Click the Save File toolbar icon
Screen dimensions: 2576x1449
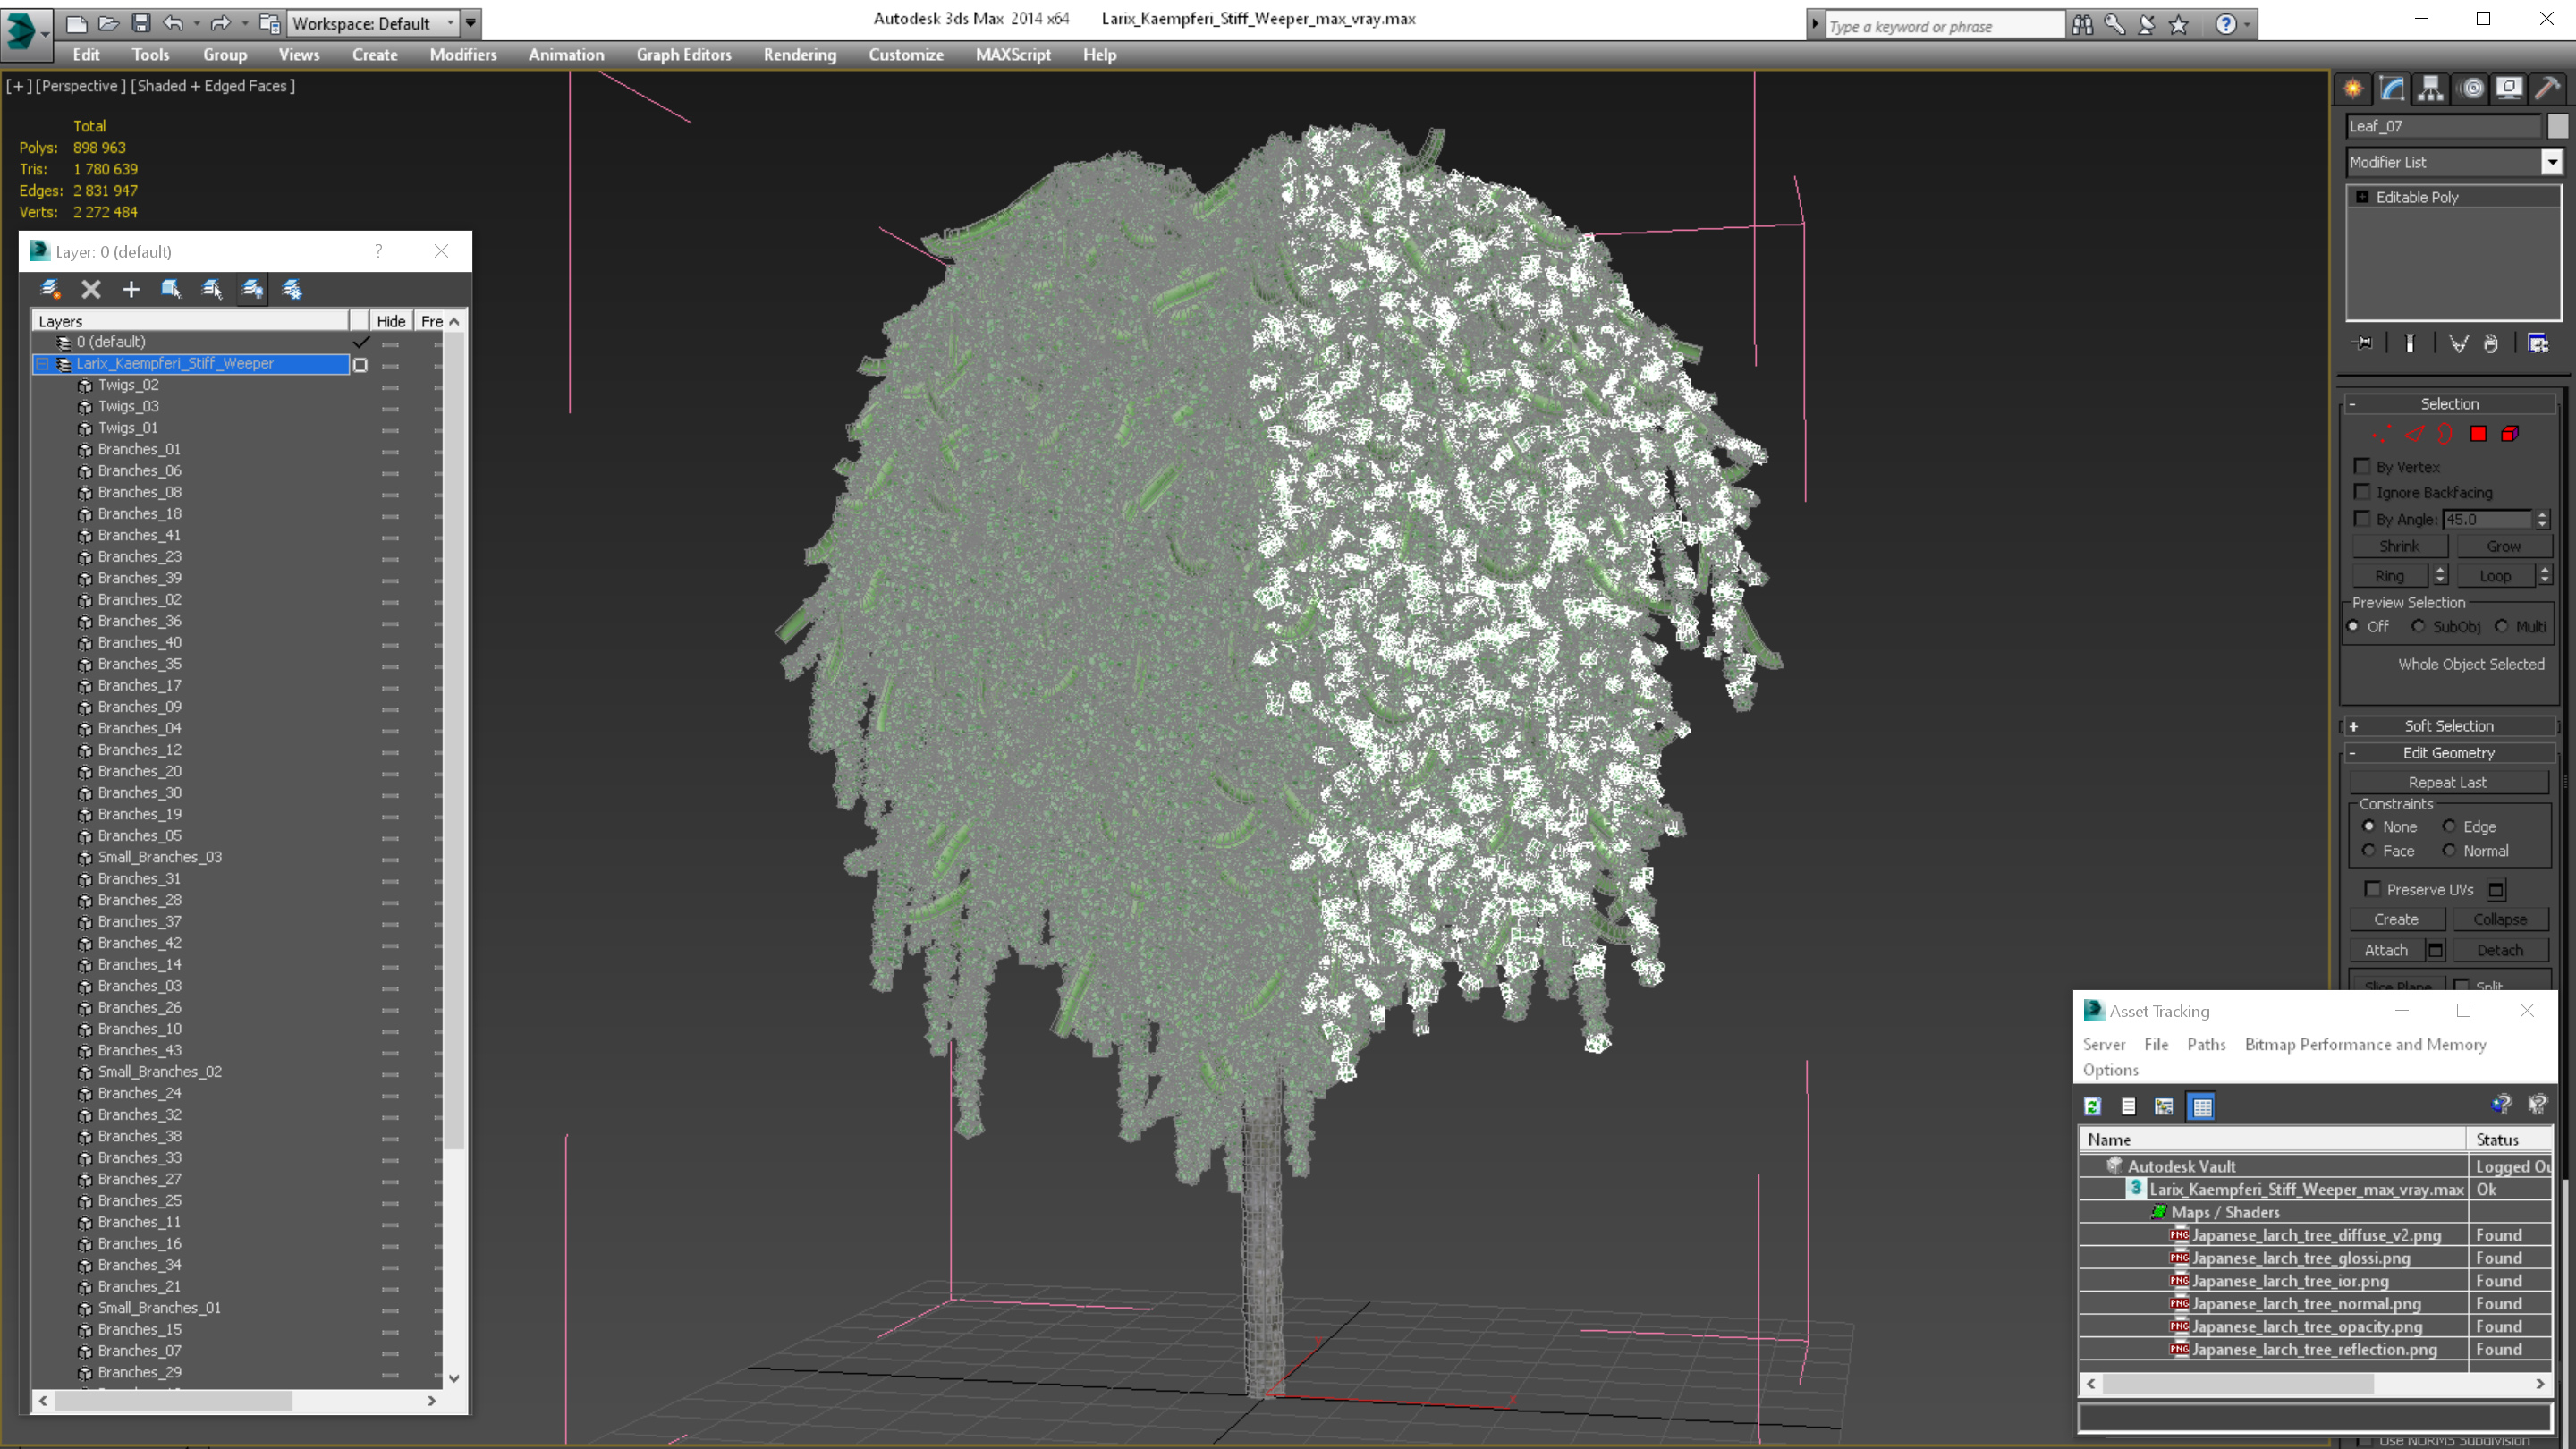point(141,23)
